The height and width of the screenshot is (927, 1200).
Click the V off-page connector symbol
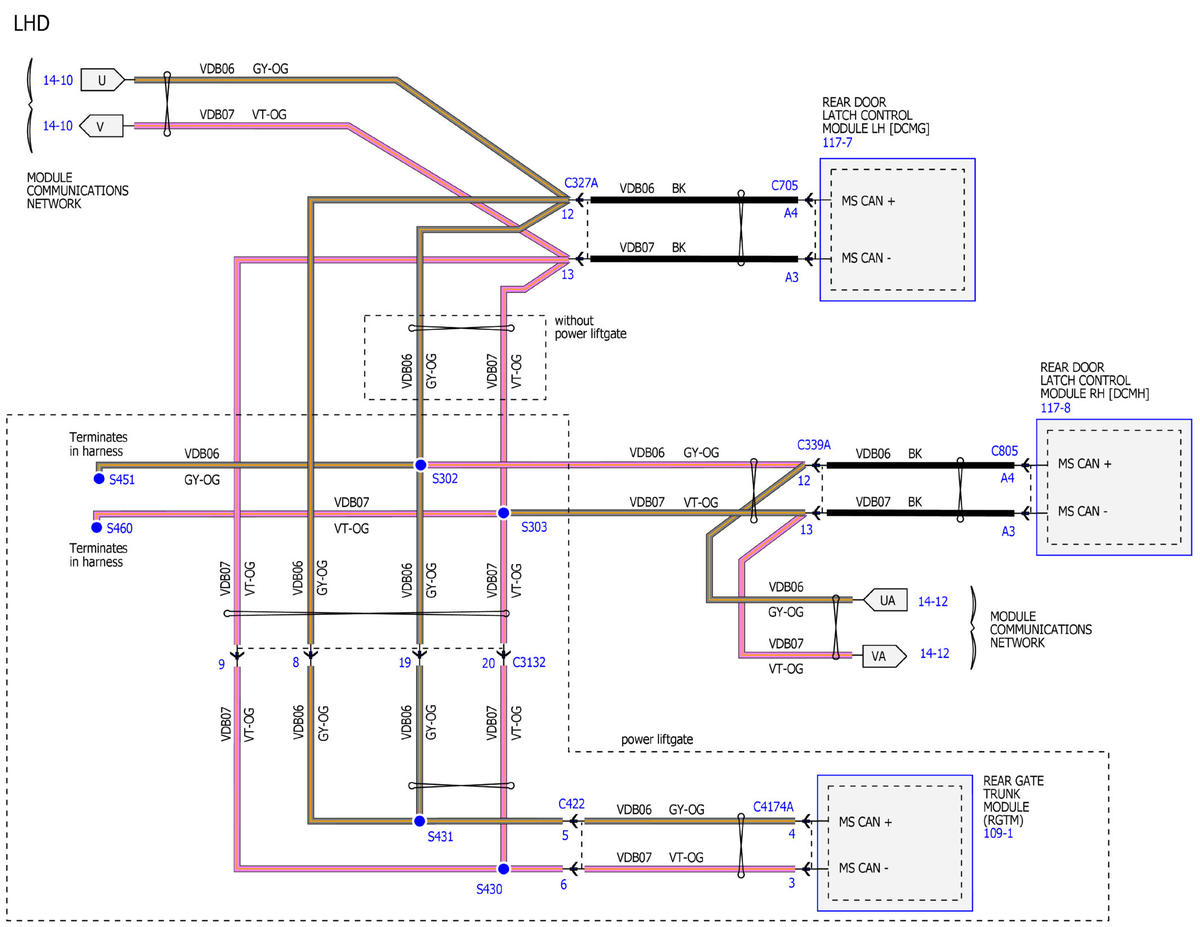pyautogui.click(x=101, y=126)
